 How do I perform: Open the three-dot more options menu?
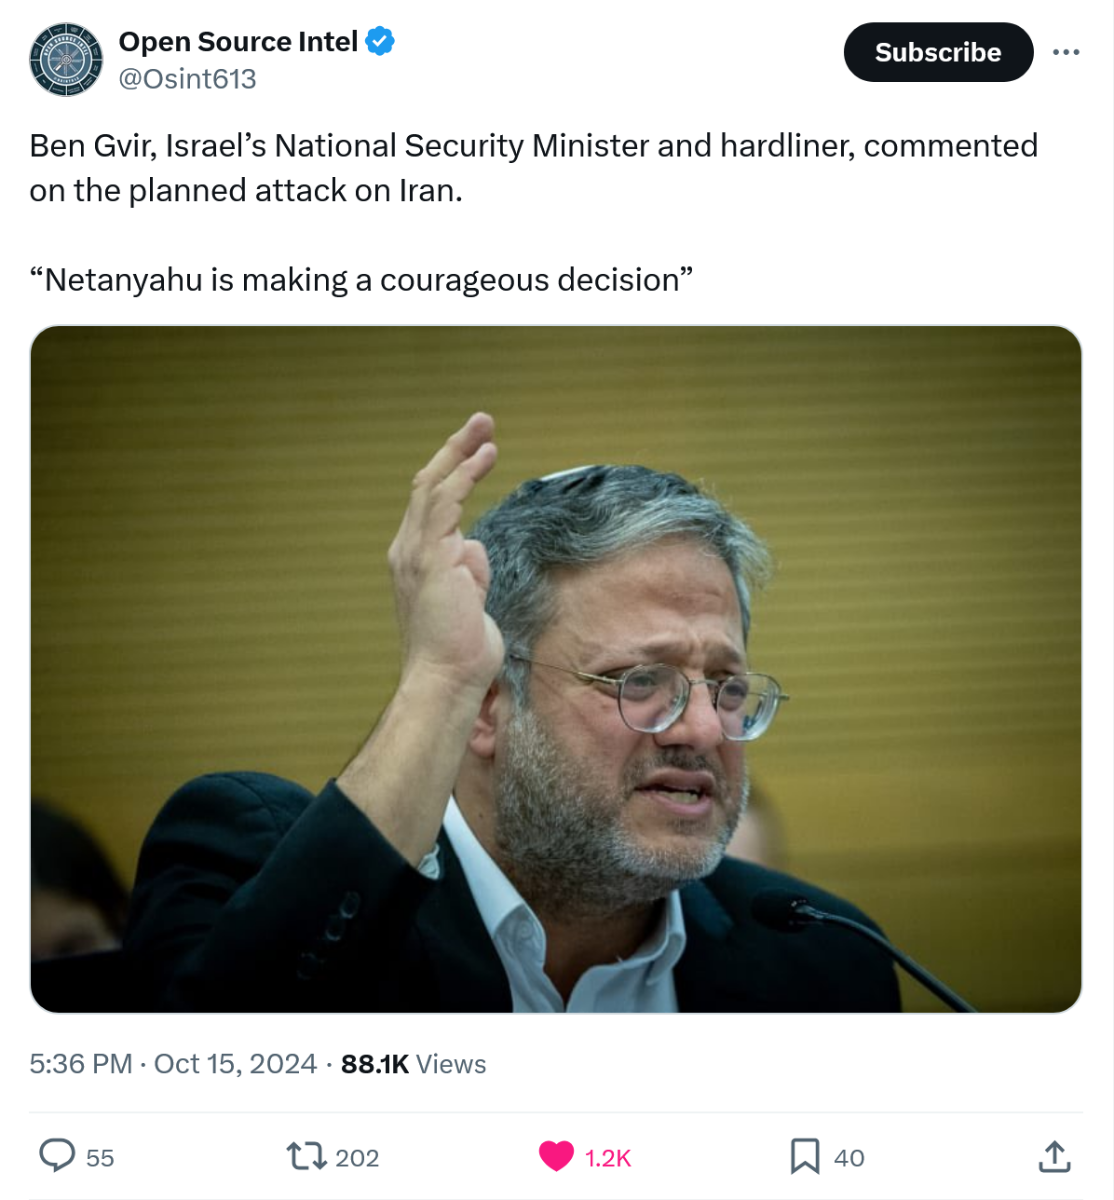click(x=1066, y=52)
